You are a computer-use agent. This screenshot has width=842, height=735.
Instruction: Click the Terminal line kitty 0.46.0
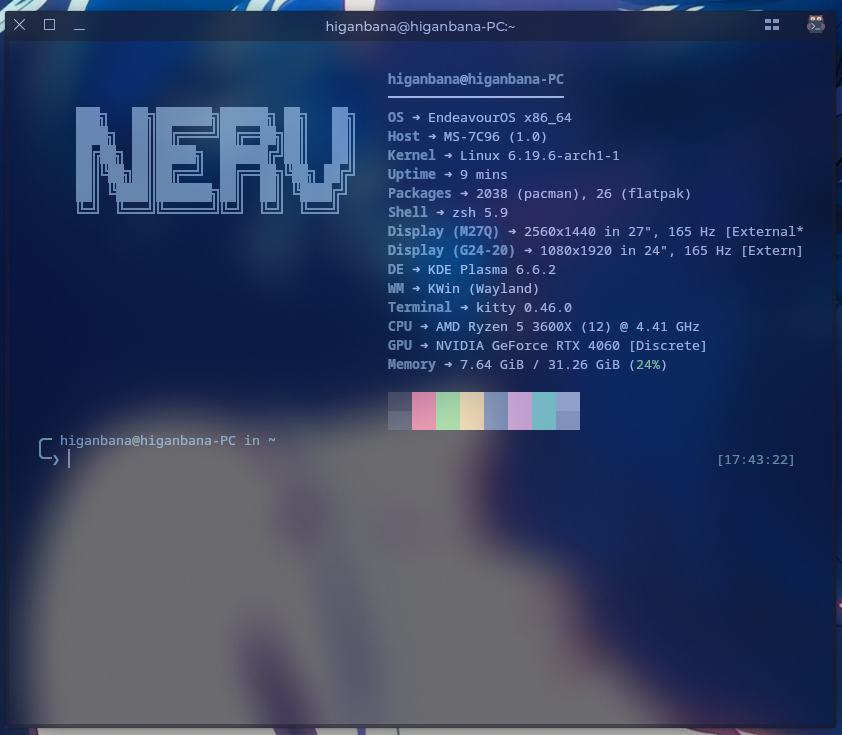(x=480, y=308)
